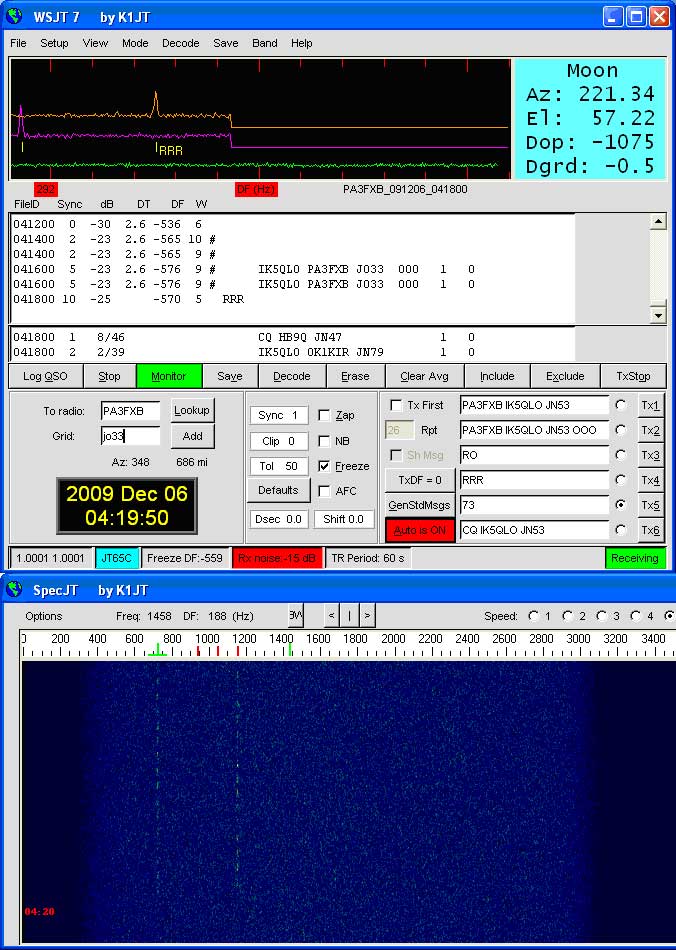Enable the AFC checkbox
Screen dimensions: 676x950
[x=324, y=491]
